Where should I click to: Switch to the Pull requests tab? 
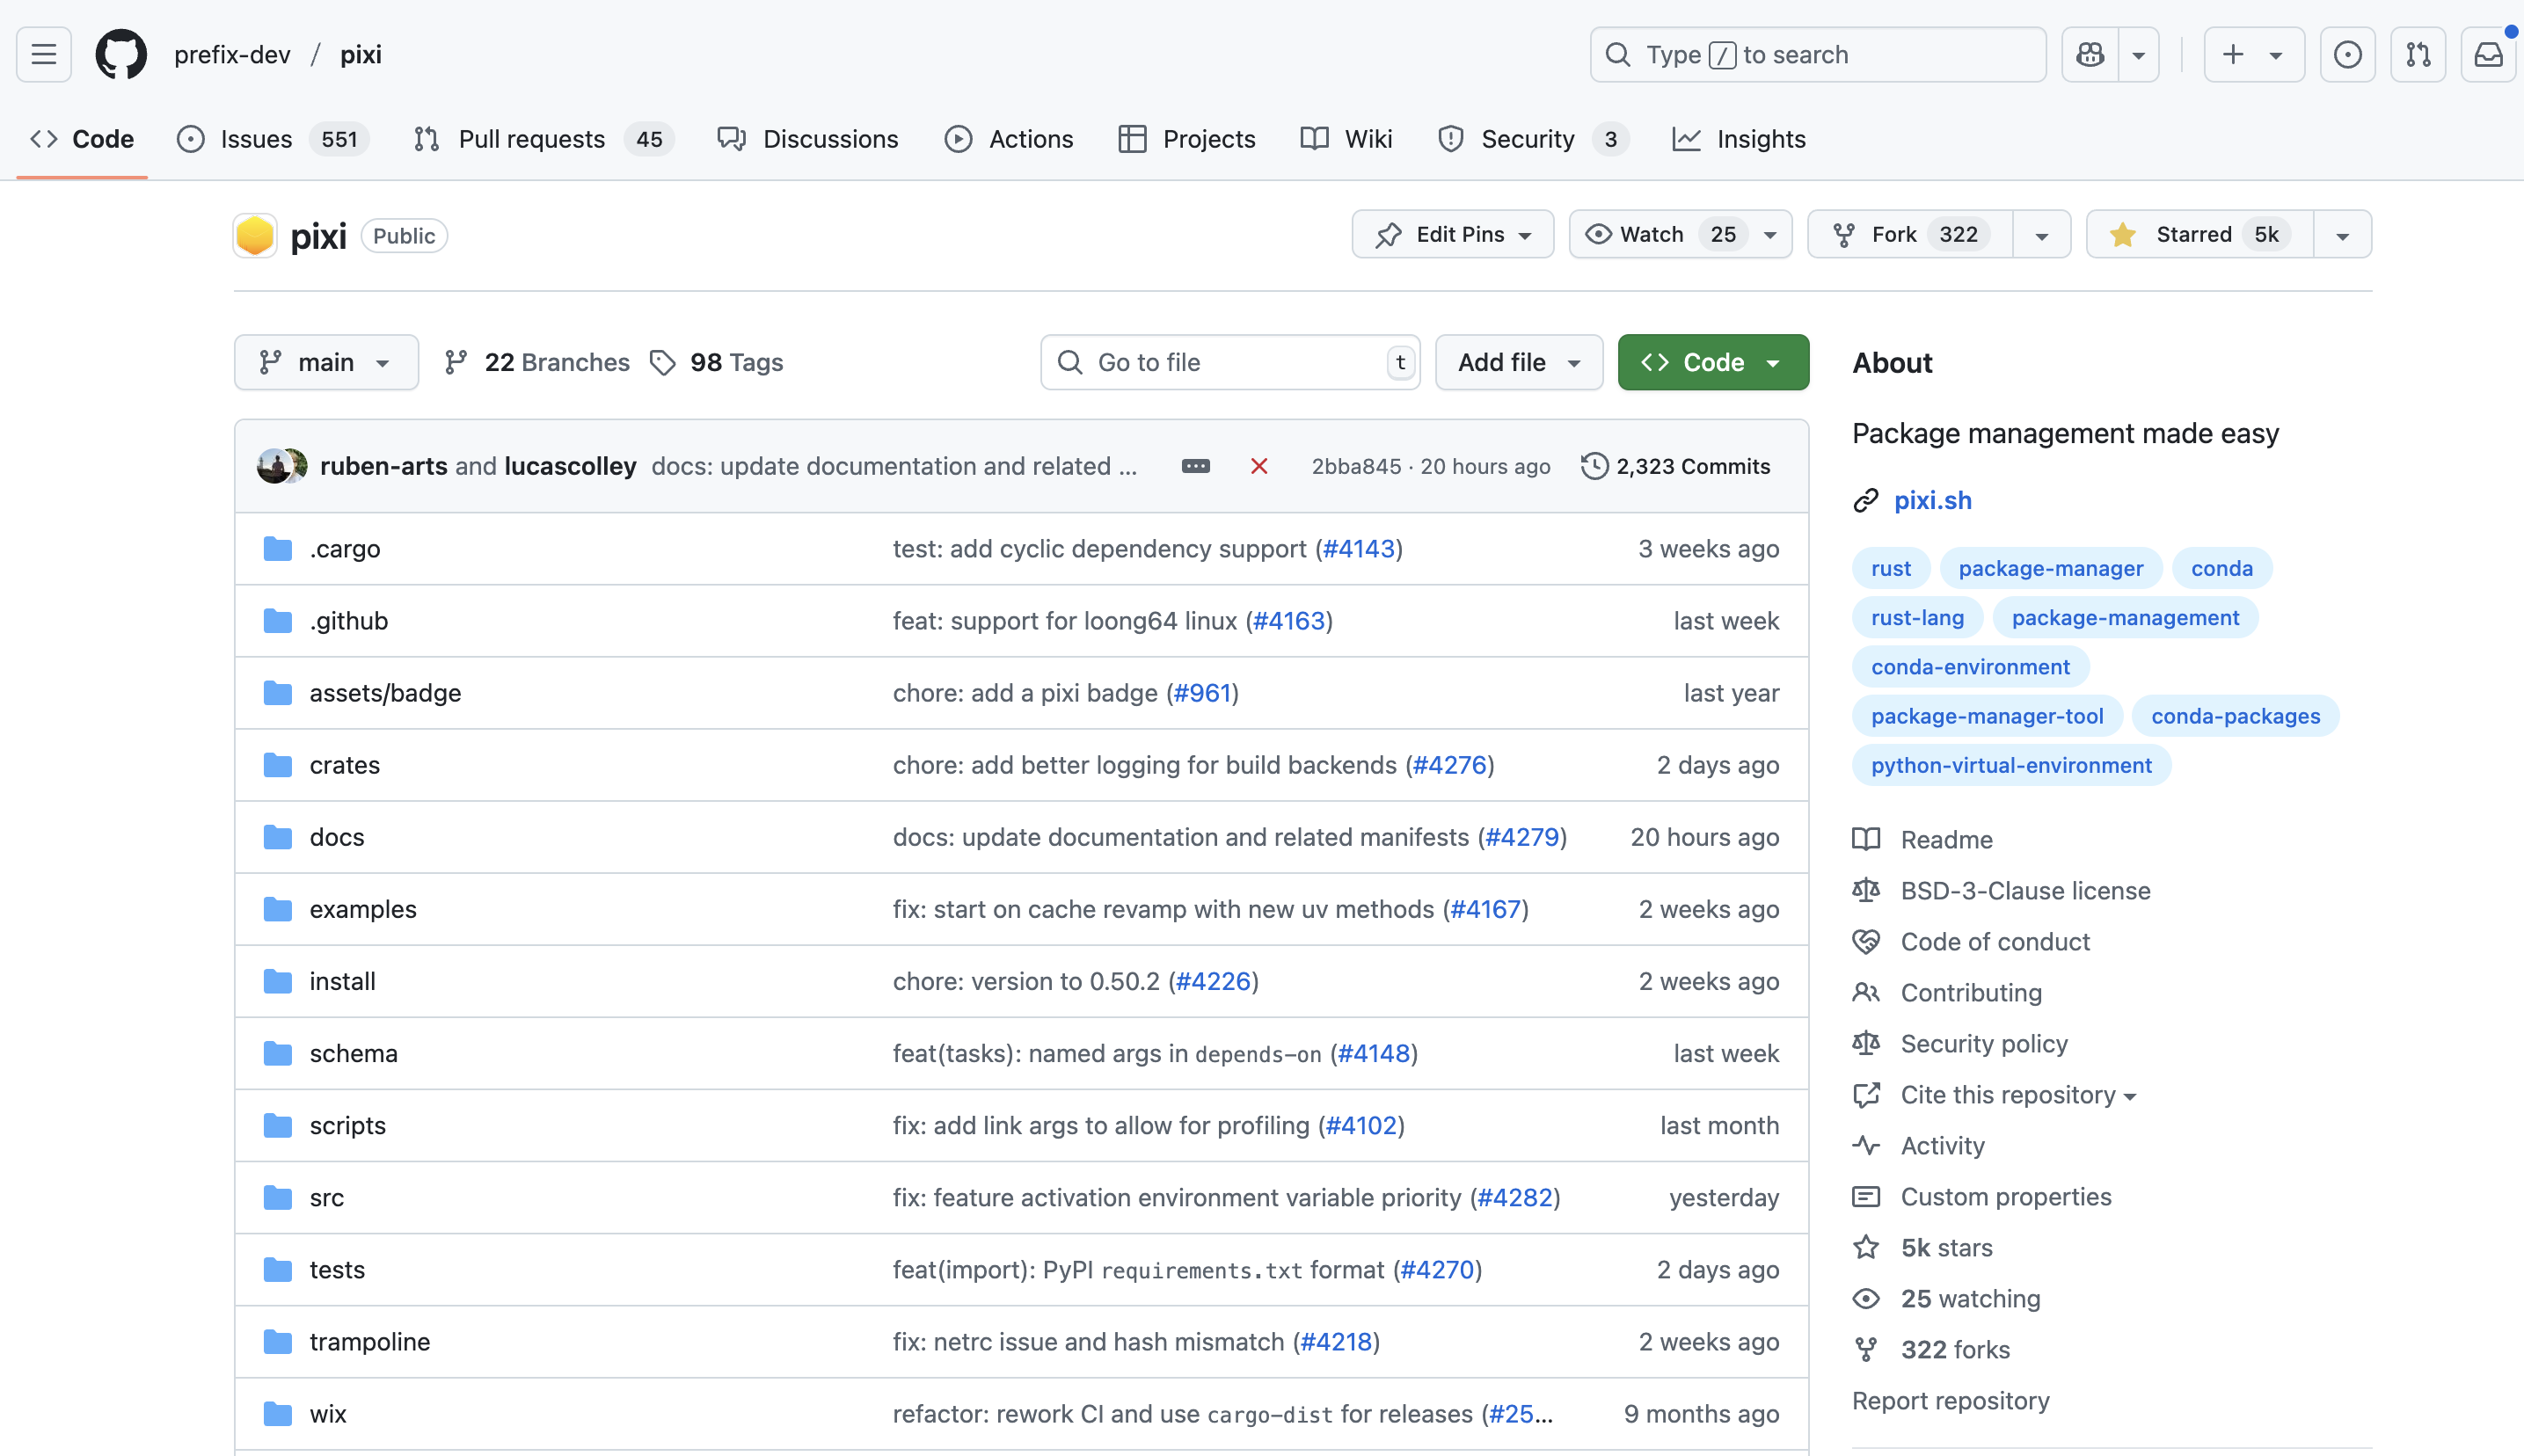pyautogui.click(x=544, y=139)
